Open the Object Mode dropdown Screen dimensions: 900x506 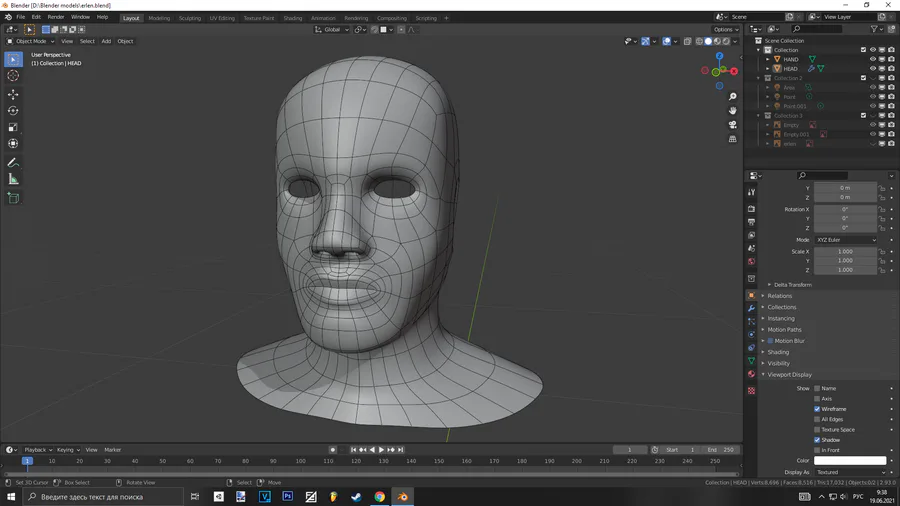[x=28, y=41]
